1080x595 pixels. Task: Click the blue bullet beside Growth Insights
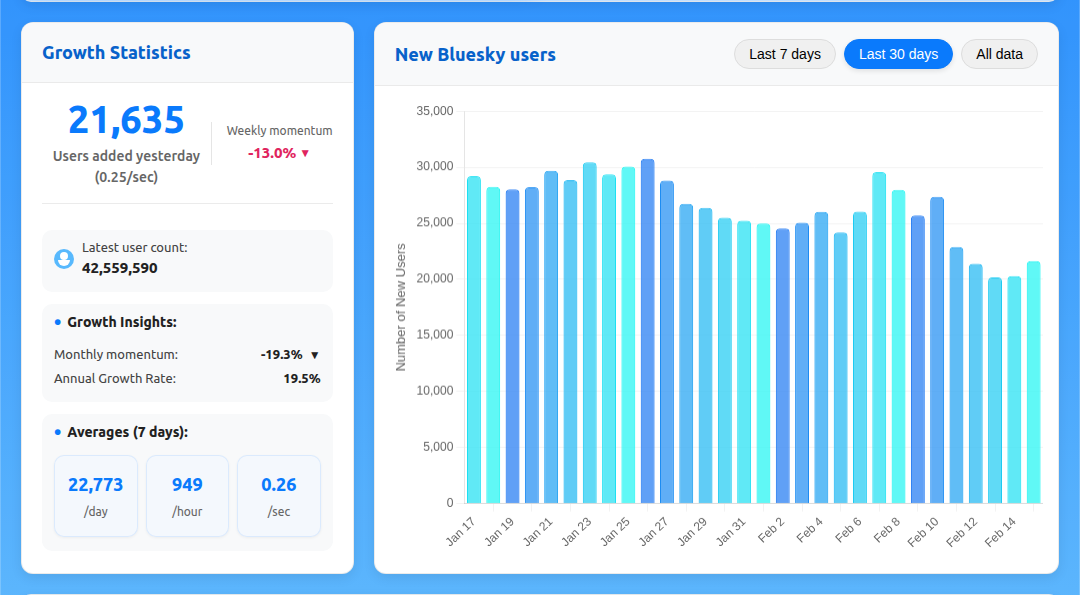(x=58, y=322)
